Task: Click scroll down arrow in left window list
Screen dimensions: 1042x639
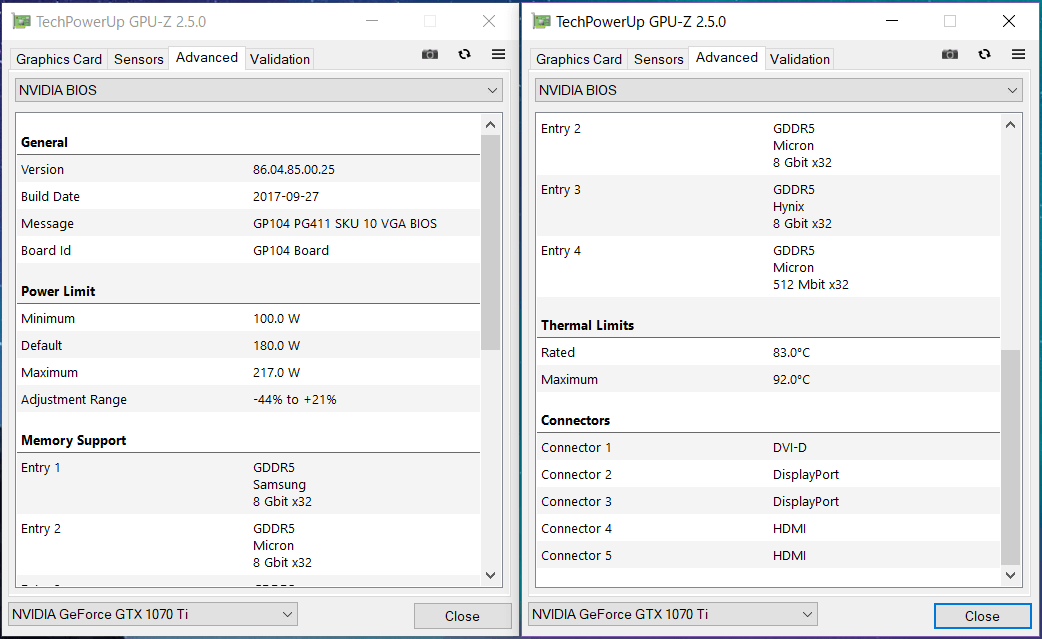Action: tap(490, 575)
